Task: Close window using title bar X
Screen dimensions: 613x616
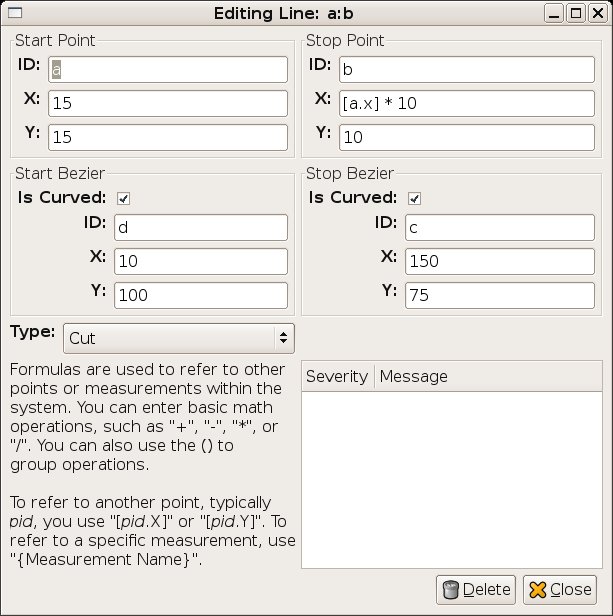Action: click(598, 13)
